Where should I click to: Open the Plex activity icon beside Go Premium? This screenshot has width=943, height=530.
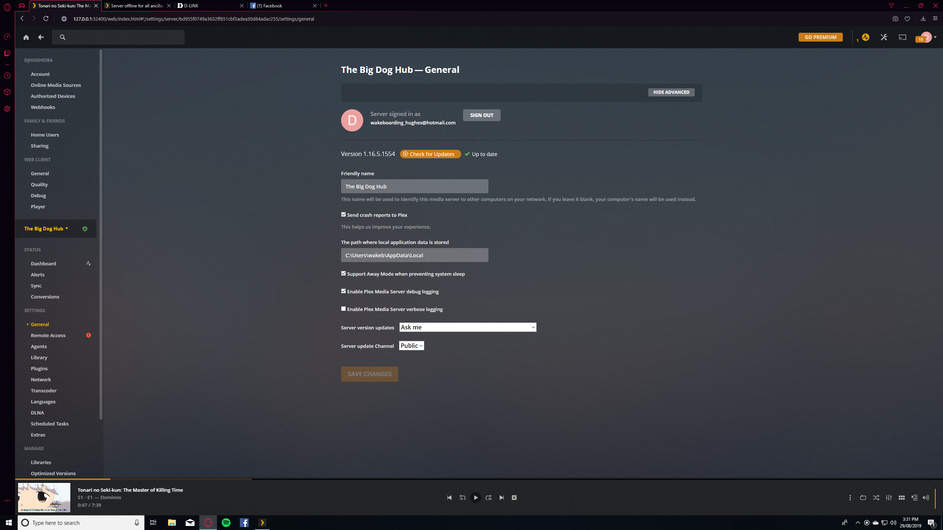[865, 37]
